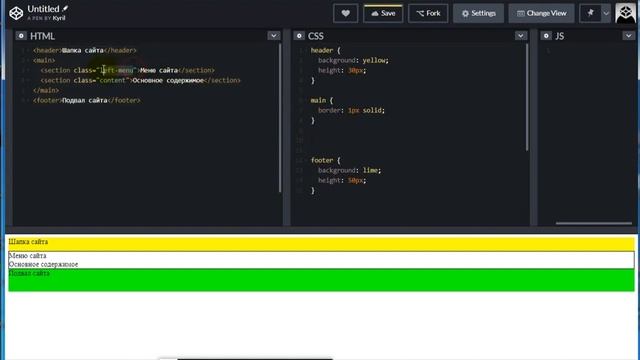The width and height of the screenshot is (640, 360).
Task: Click the HTML editor vertical scrollbar
Action: pyautogui.click(x=280, y=118)
